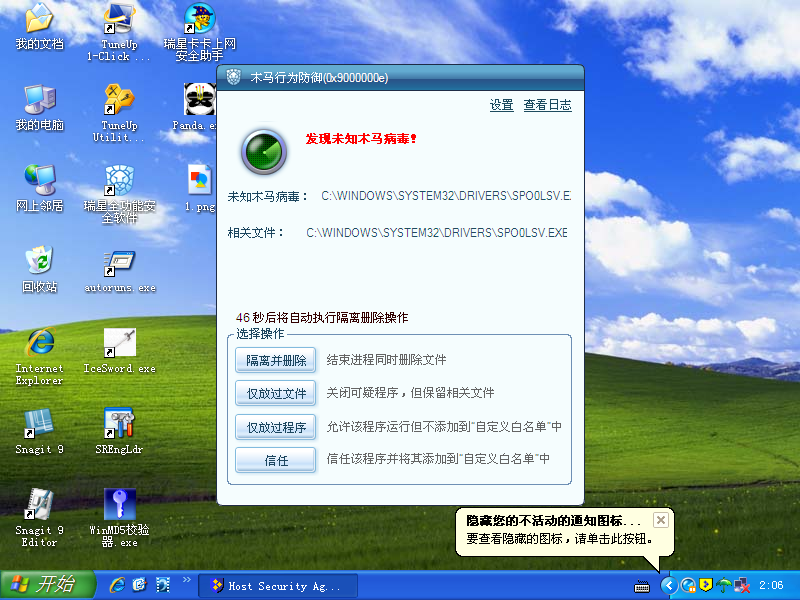Open the 设置 link
The height and width of the screenshot is (600, 800).
(x=502, y=105)
